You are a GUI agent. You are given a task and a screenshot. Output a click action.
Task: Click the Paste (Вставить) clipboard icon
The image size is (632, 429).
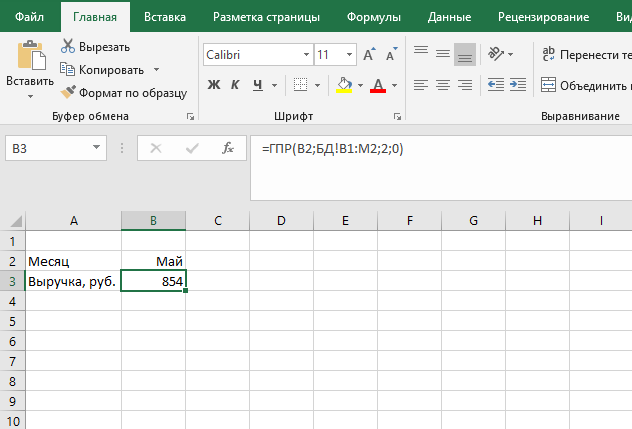[x=31, y=55]
